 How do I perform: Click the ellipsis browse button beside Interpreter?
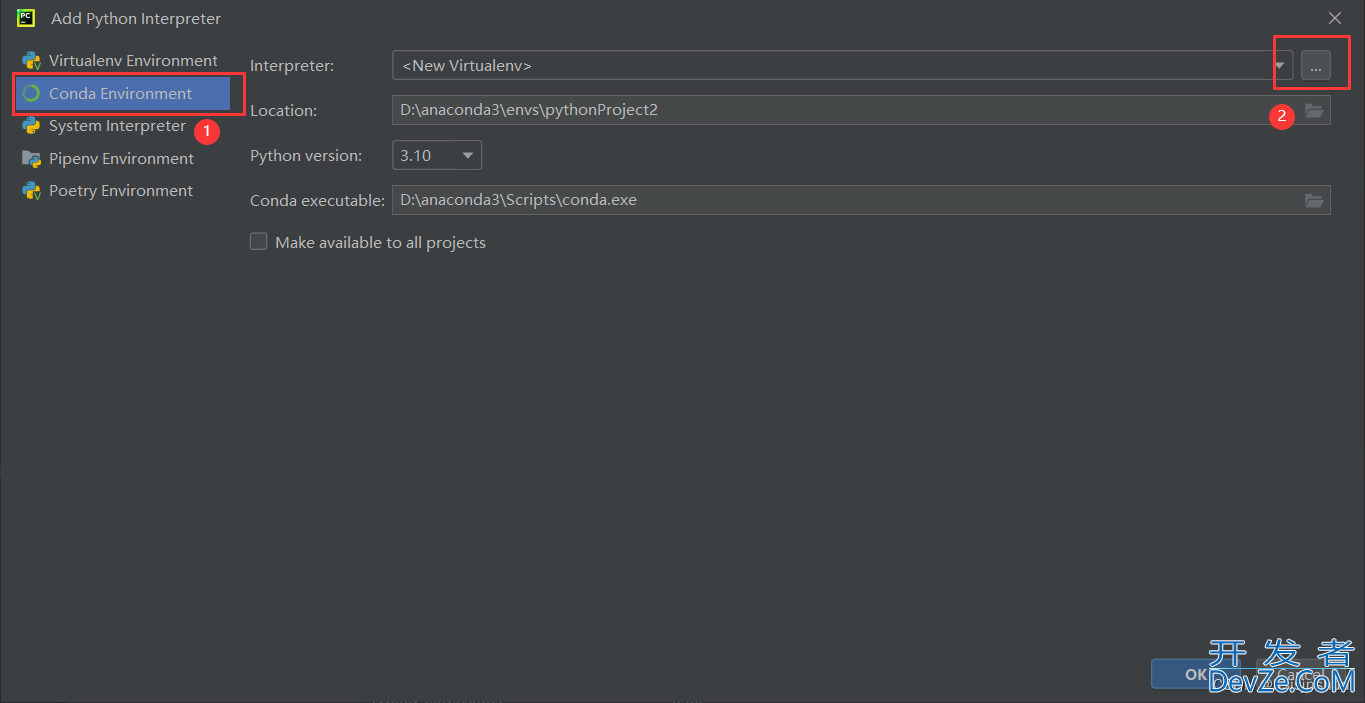(1315, 65)
